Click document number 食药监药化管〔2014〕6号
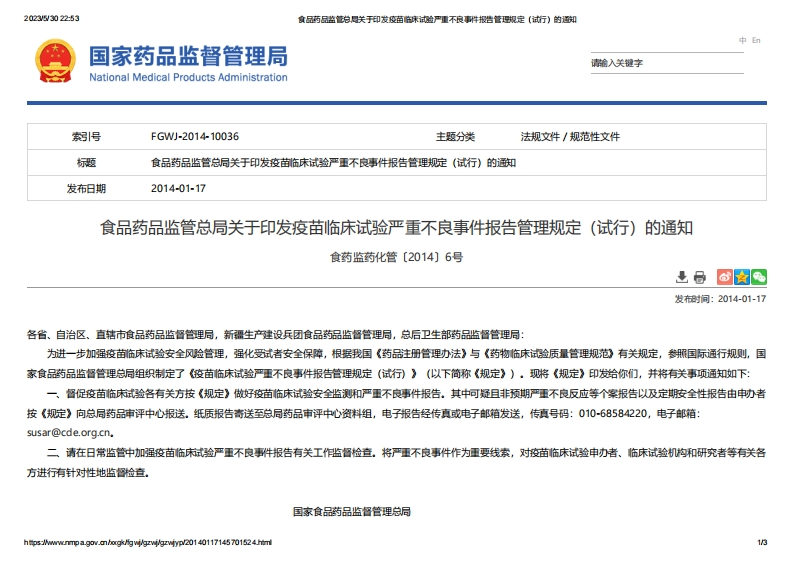 pyautogui.click(x=396, y=257)
